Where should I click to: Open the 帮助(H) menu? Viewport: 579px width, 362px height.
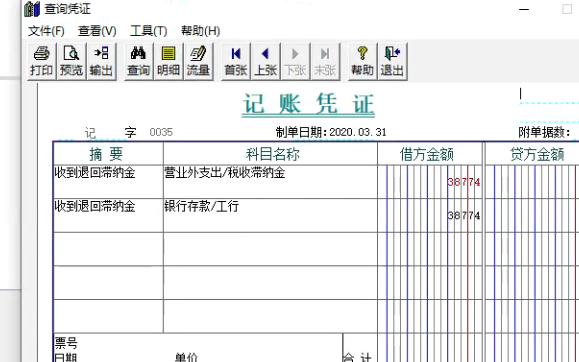[201, 31]
